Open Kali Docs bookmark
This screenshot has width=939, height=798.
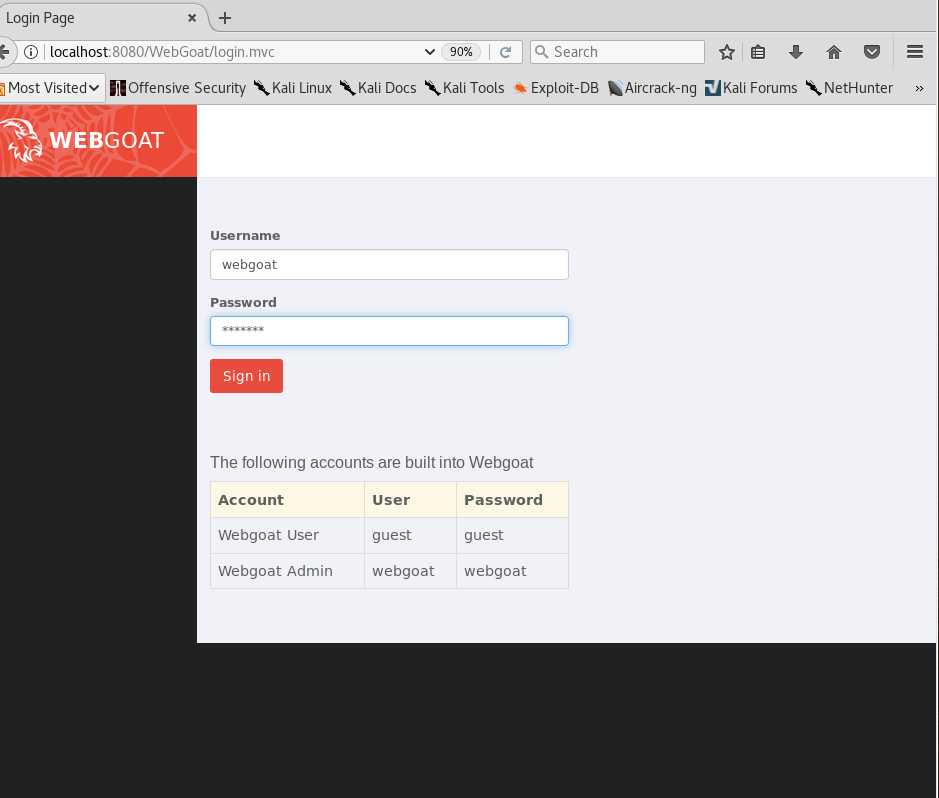378,88
